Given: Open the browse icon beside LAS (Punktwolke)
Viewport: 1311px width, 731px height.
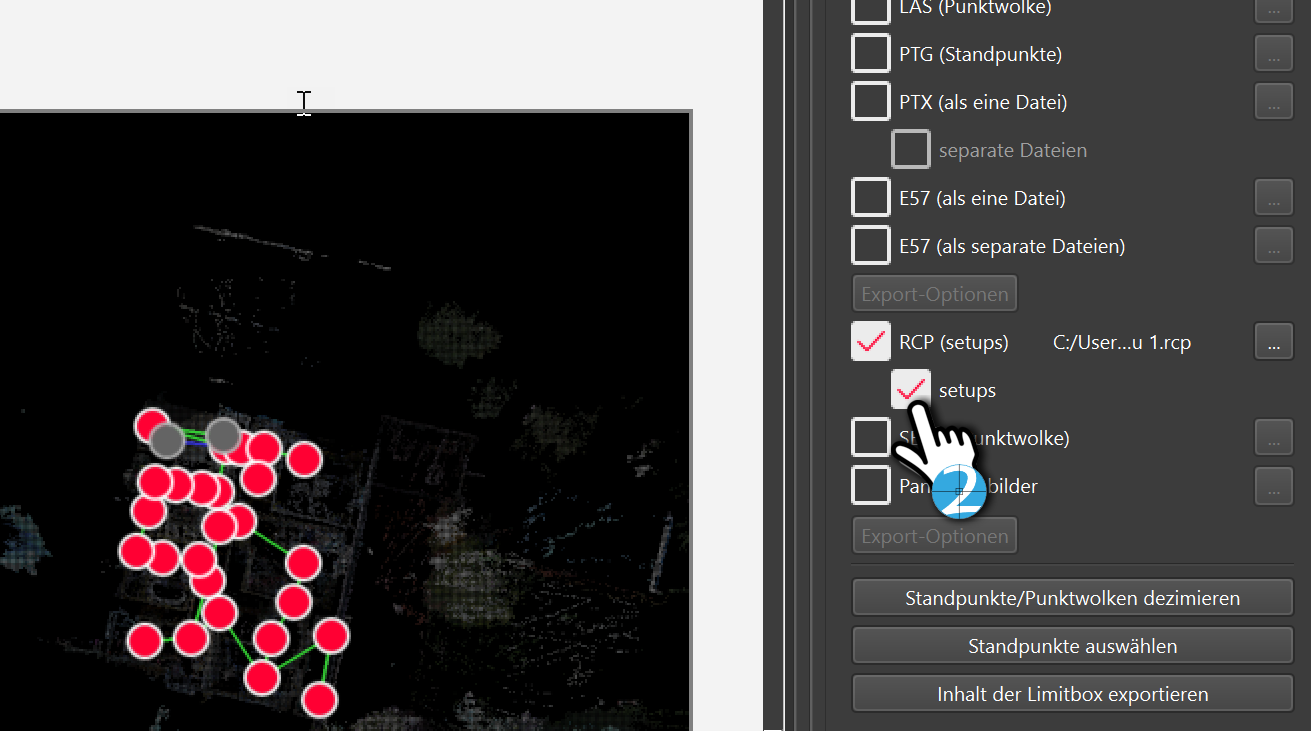Looking at the screenshot, I should pos(1273,10).
